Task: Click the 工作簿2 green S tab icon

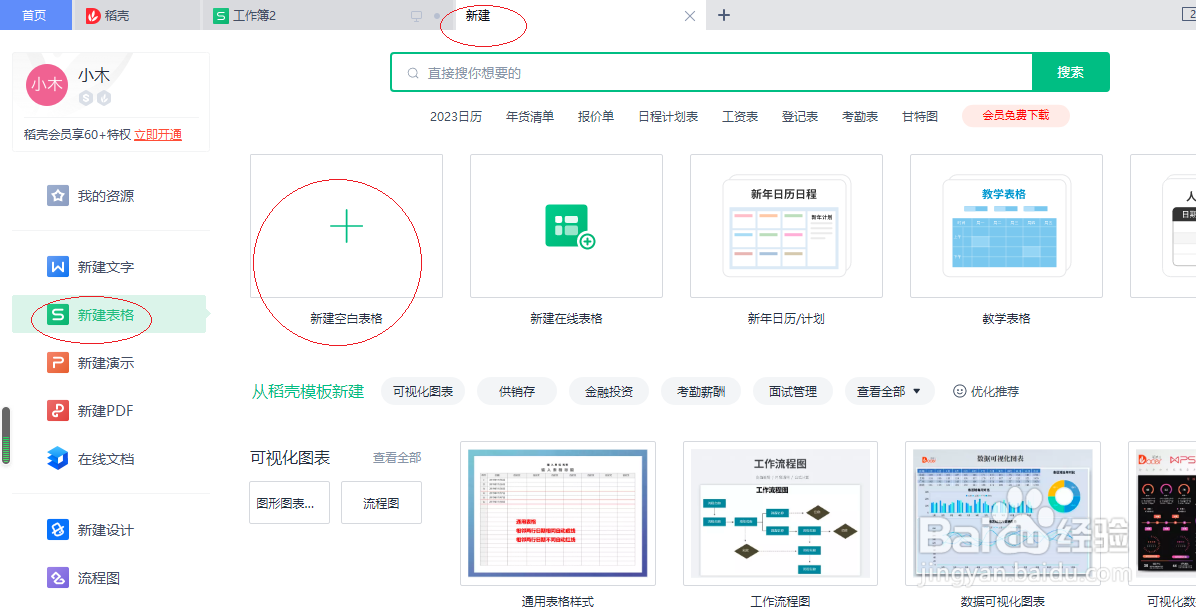Action: (220, 15)
